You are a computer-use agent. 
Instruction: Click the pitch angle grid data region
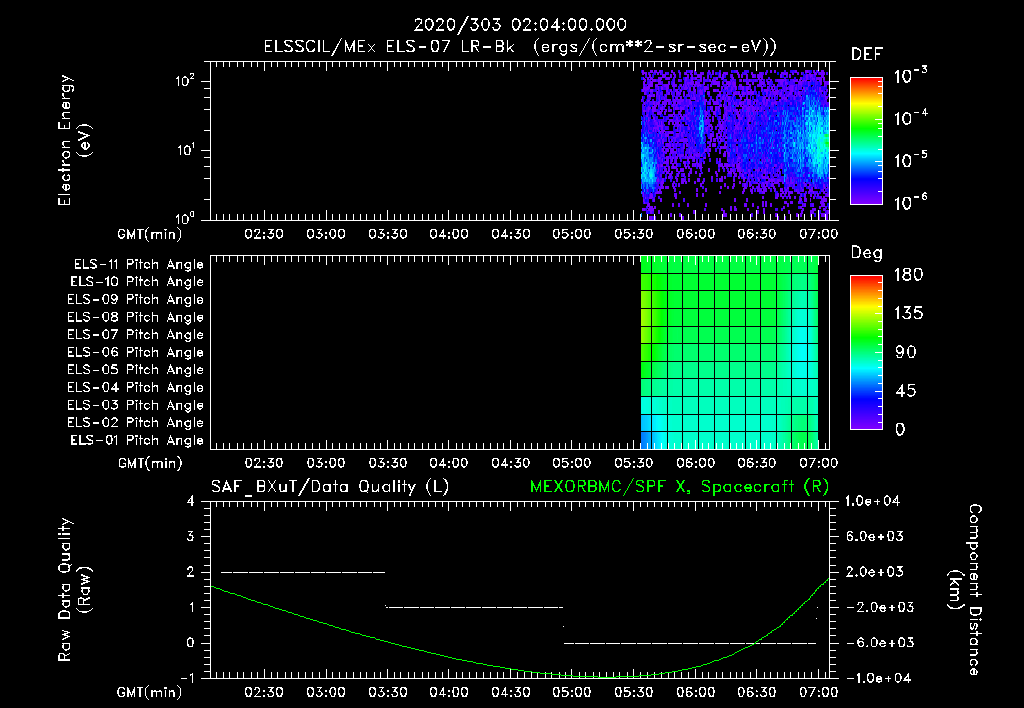[x=729, y=352]
